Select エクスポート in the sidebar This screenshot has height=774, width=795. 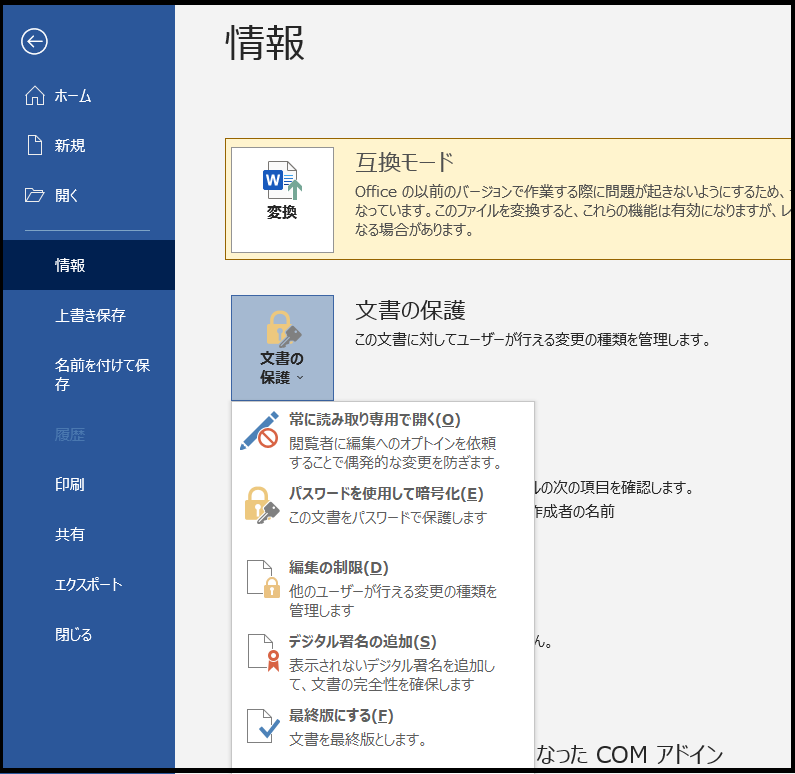(88, 585)
